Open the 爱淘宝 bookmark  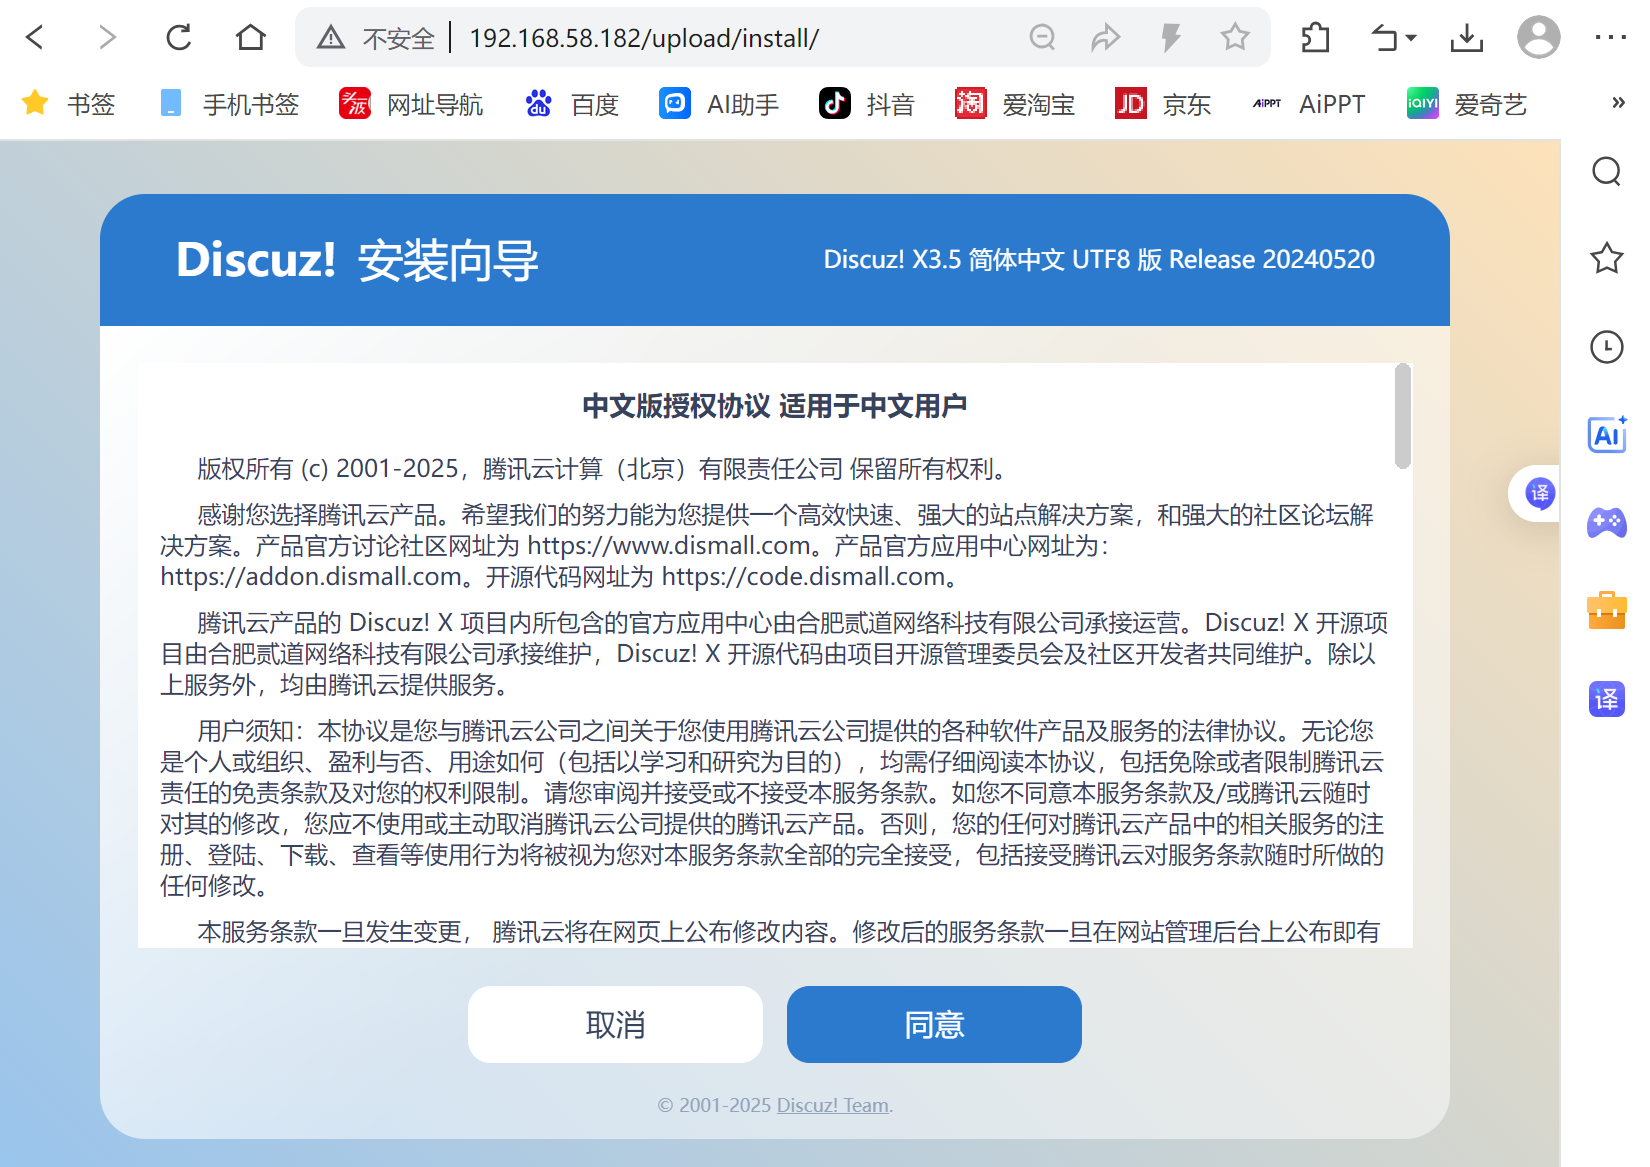click(x=1015, y=104)
